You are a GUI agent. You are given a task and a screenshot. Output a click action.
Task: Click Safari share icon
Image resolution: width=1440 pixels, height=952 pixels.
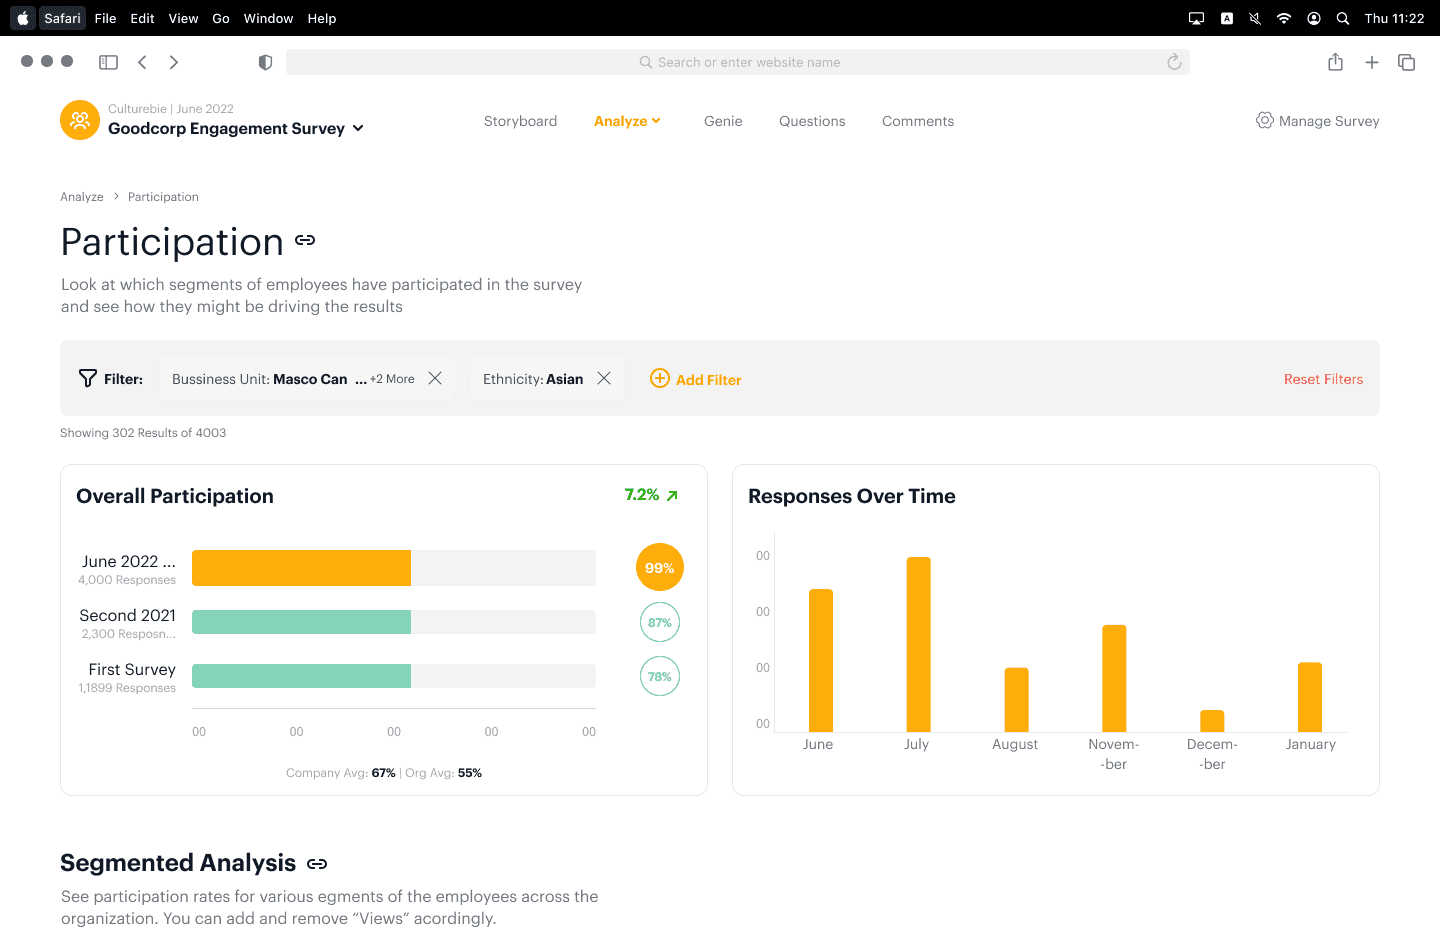tap(1335, 62)
